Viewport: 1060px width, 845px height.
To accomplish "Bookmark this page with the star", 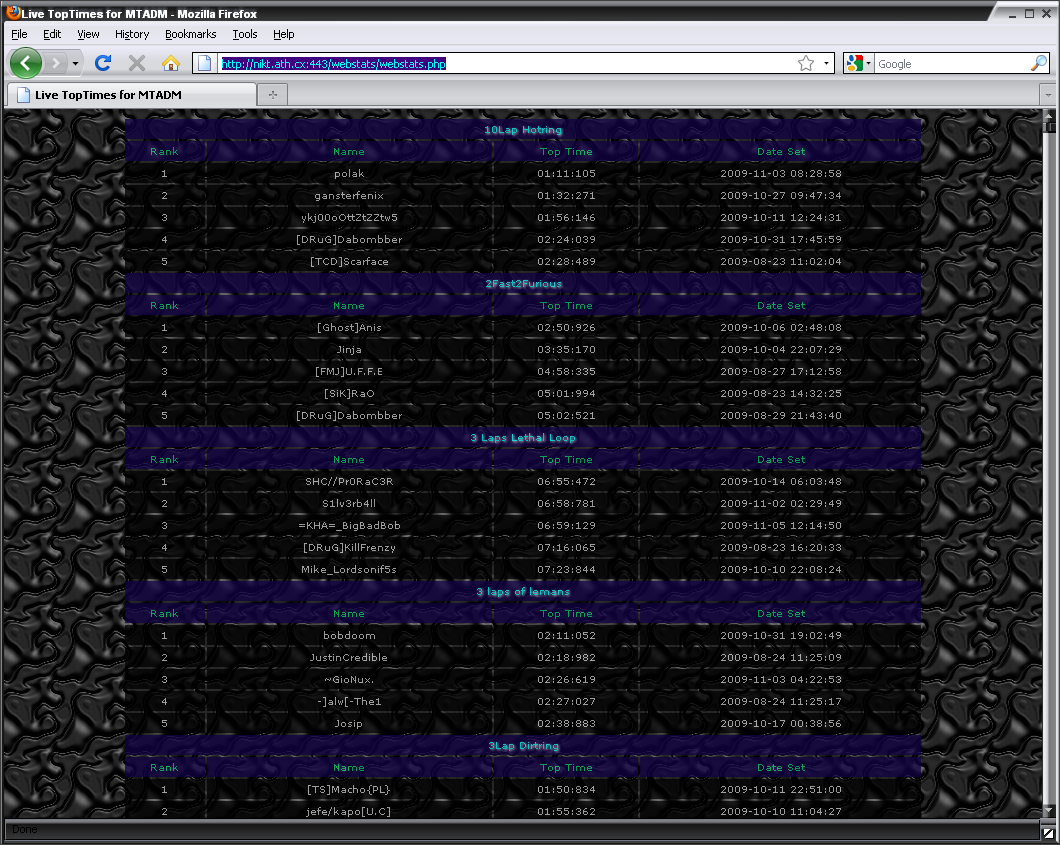I will point(806,64).
